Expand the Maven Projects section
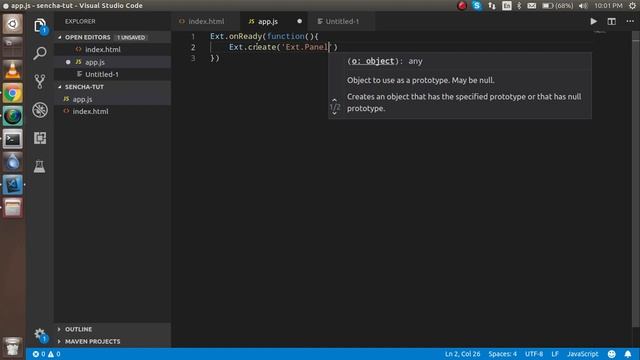 tap(113, 341)
